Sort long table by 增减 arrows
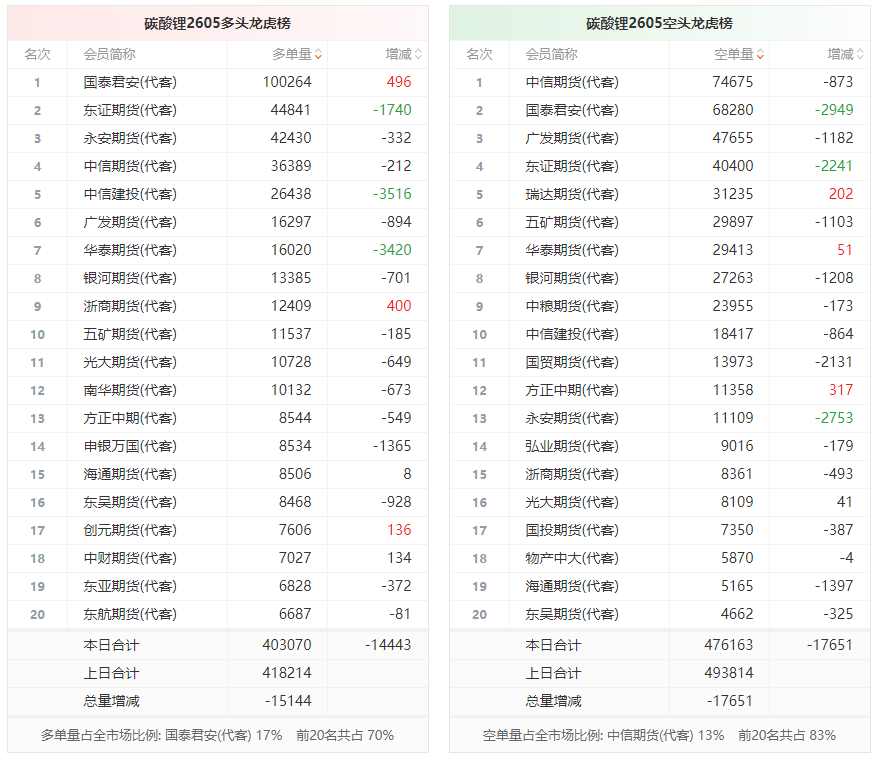Screen dimensions: 878x760 (418, 54)
